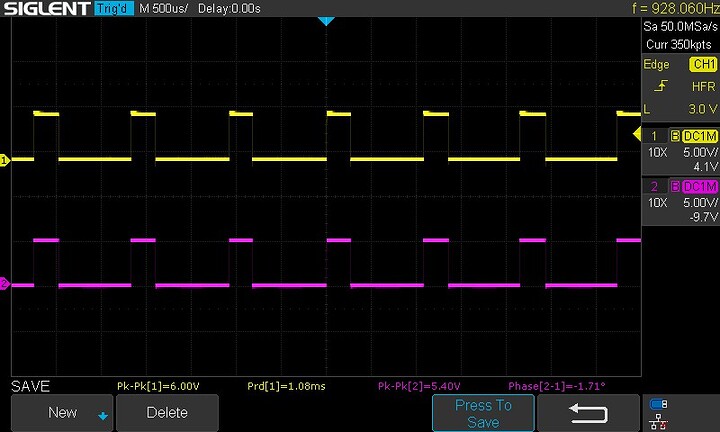The width and height of the screenshot is (720, 432).
Task: Click the CH1 trigger source label
Action: pos(703,64)
